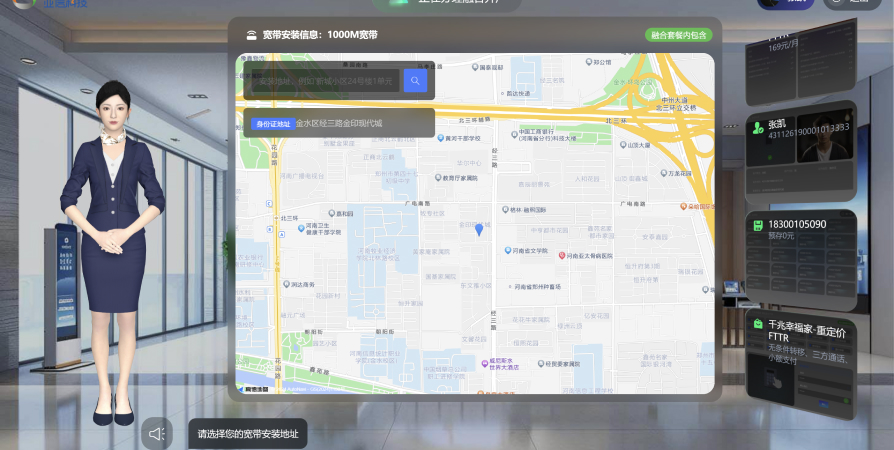
Task: Click the Baidu map logo
Action: 257,388
